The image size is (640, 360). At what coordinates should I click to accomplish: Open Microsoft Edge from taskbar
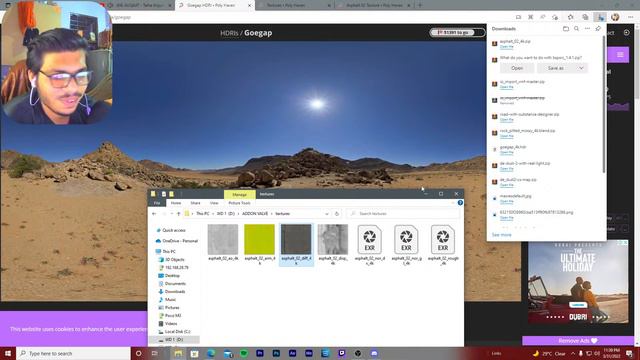[x=211, y=353]
